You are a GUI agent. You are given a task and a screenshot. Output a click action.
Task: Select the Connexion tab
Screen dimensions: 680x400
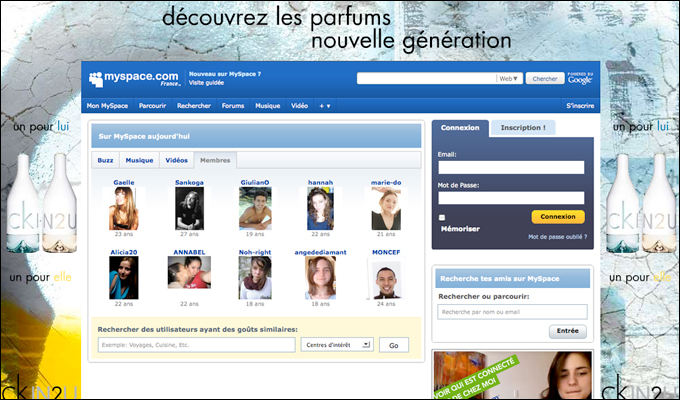[x=460, y=128]
